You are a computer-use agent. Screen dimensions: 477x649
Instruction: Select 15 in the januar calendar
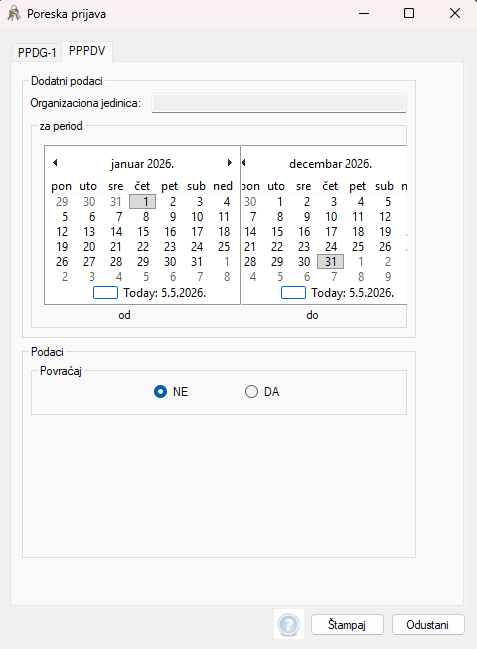click(143, 232)
